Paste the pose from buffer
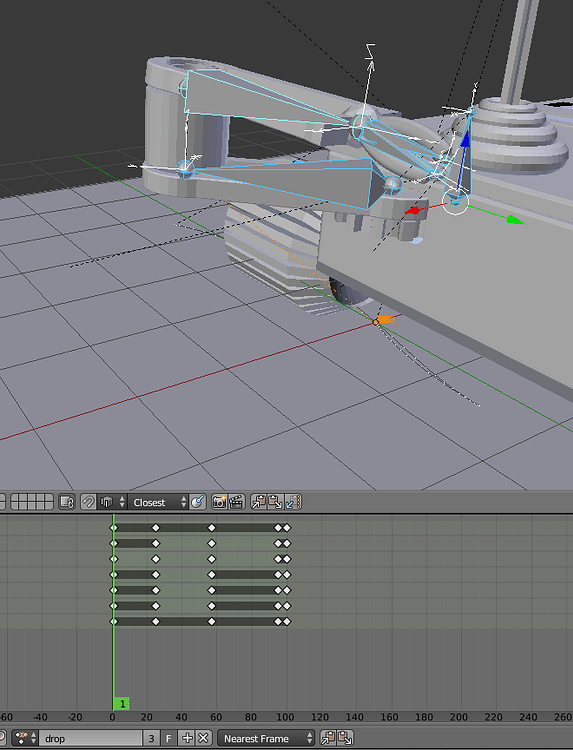The image size is (573, 750). pos(275,502)
